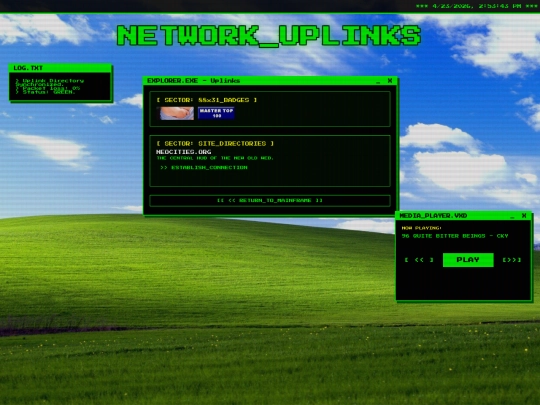Skip to the previous track in the media player
Image resolution: width=540 pixels, height=405 pixels.
(419, 260)
